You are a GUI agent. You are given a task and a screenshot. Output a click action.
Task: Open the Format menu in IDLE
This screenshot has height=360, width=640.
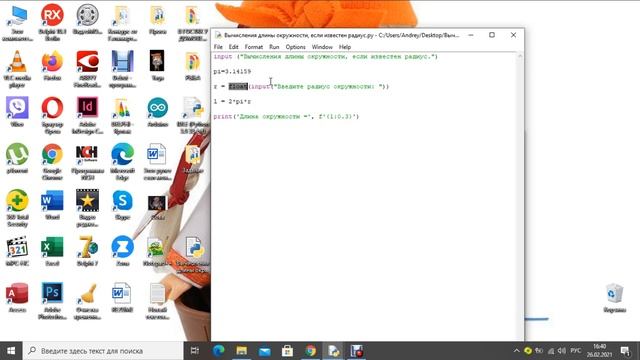click(253, 47)
